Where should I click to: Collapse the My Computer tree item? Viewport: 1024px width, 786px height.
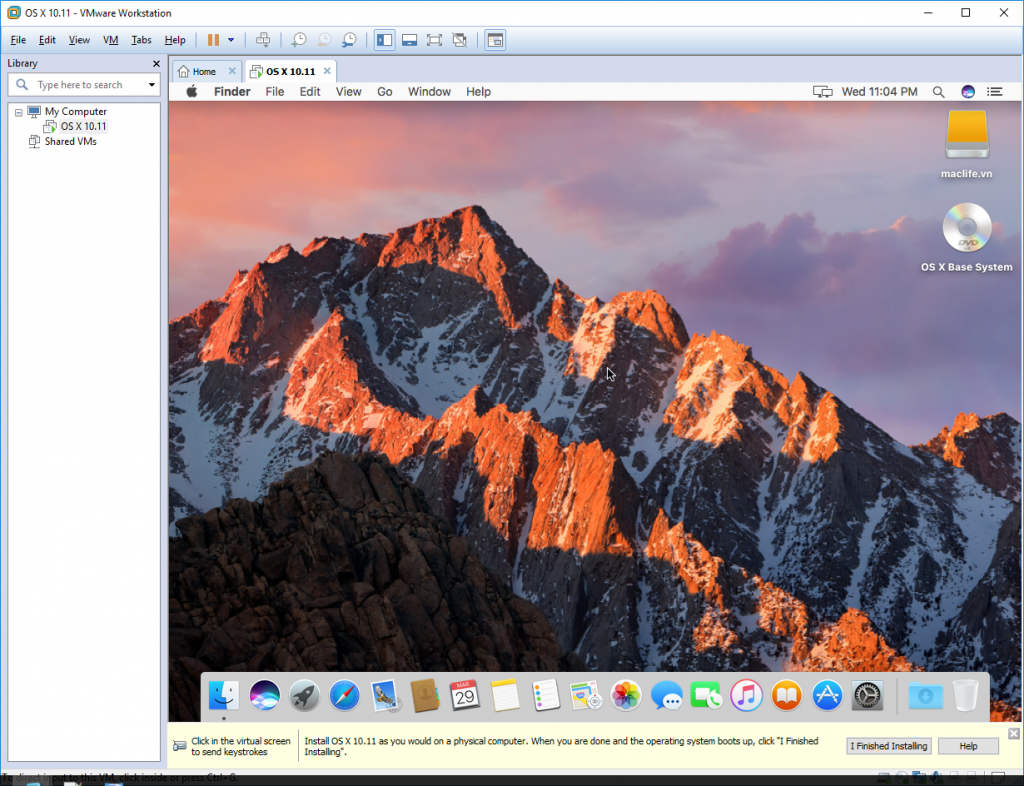(x=20, y=111)
